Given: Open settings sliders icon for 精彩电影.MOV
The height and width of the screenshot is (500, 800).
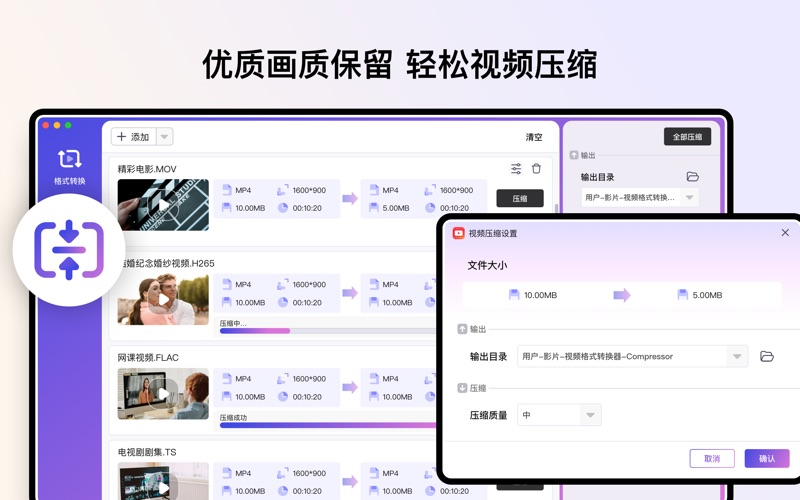Looking at the screenshot, I should coord(516,168).
